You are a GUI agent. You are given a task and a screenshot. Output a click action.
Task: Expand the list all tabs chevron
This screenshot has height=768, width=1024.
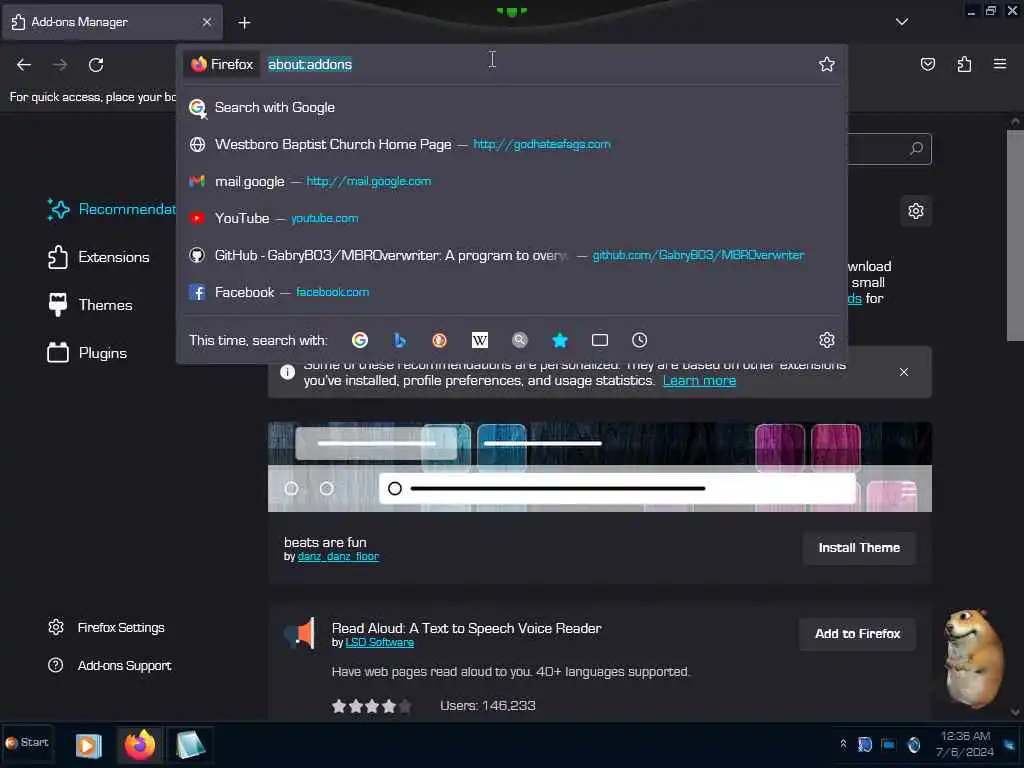point(902,22)
